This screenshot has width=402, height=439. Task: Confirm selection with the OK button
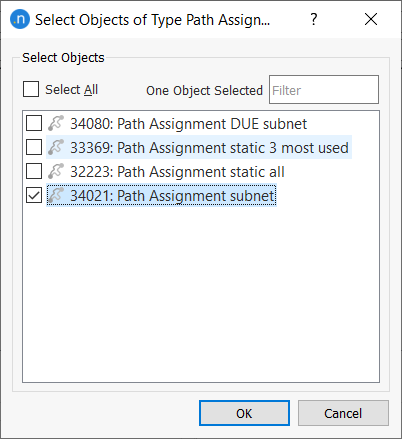[244, 413]
